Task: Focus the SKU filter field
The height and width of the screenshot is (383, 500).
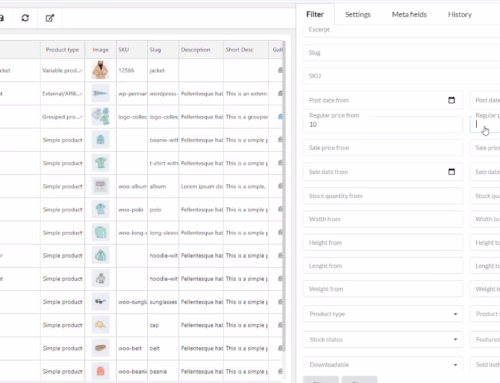Action: pos(401,76)
